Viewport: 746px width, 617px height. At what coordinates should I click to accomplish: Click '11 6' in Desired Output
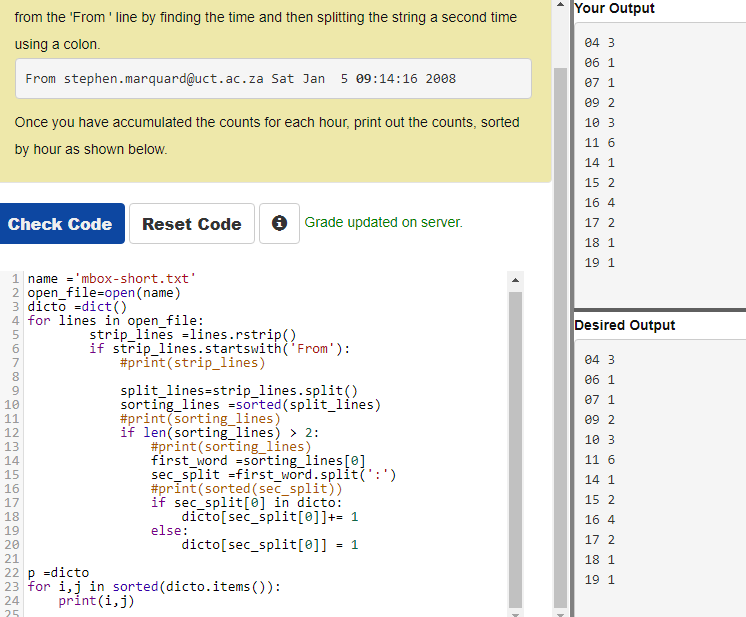(599, 460)
